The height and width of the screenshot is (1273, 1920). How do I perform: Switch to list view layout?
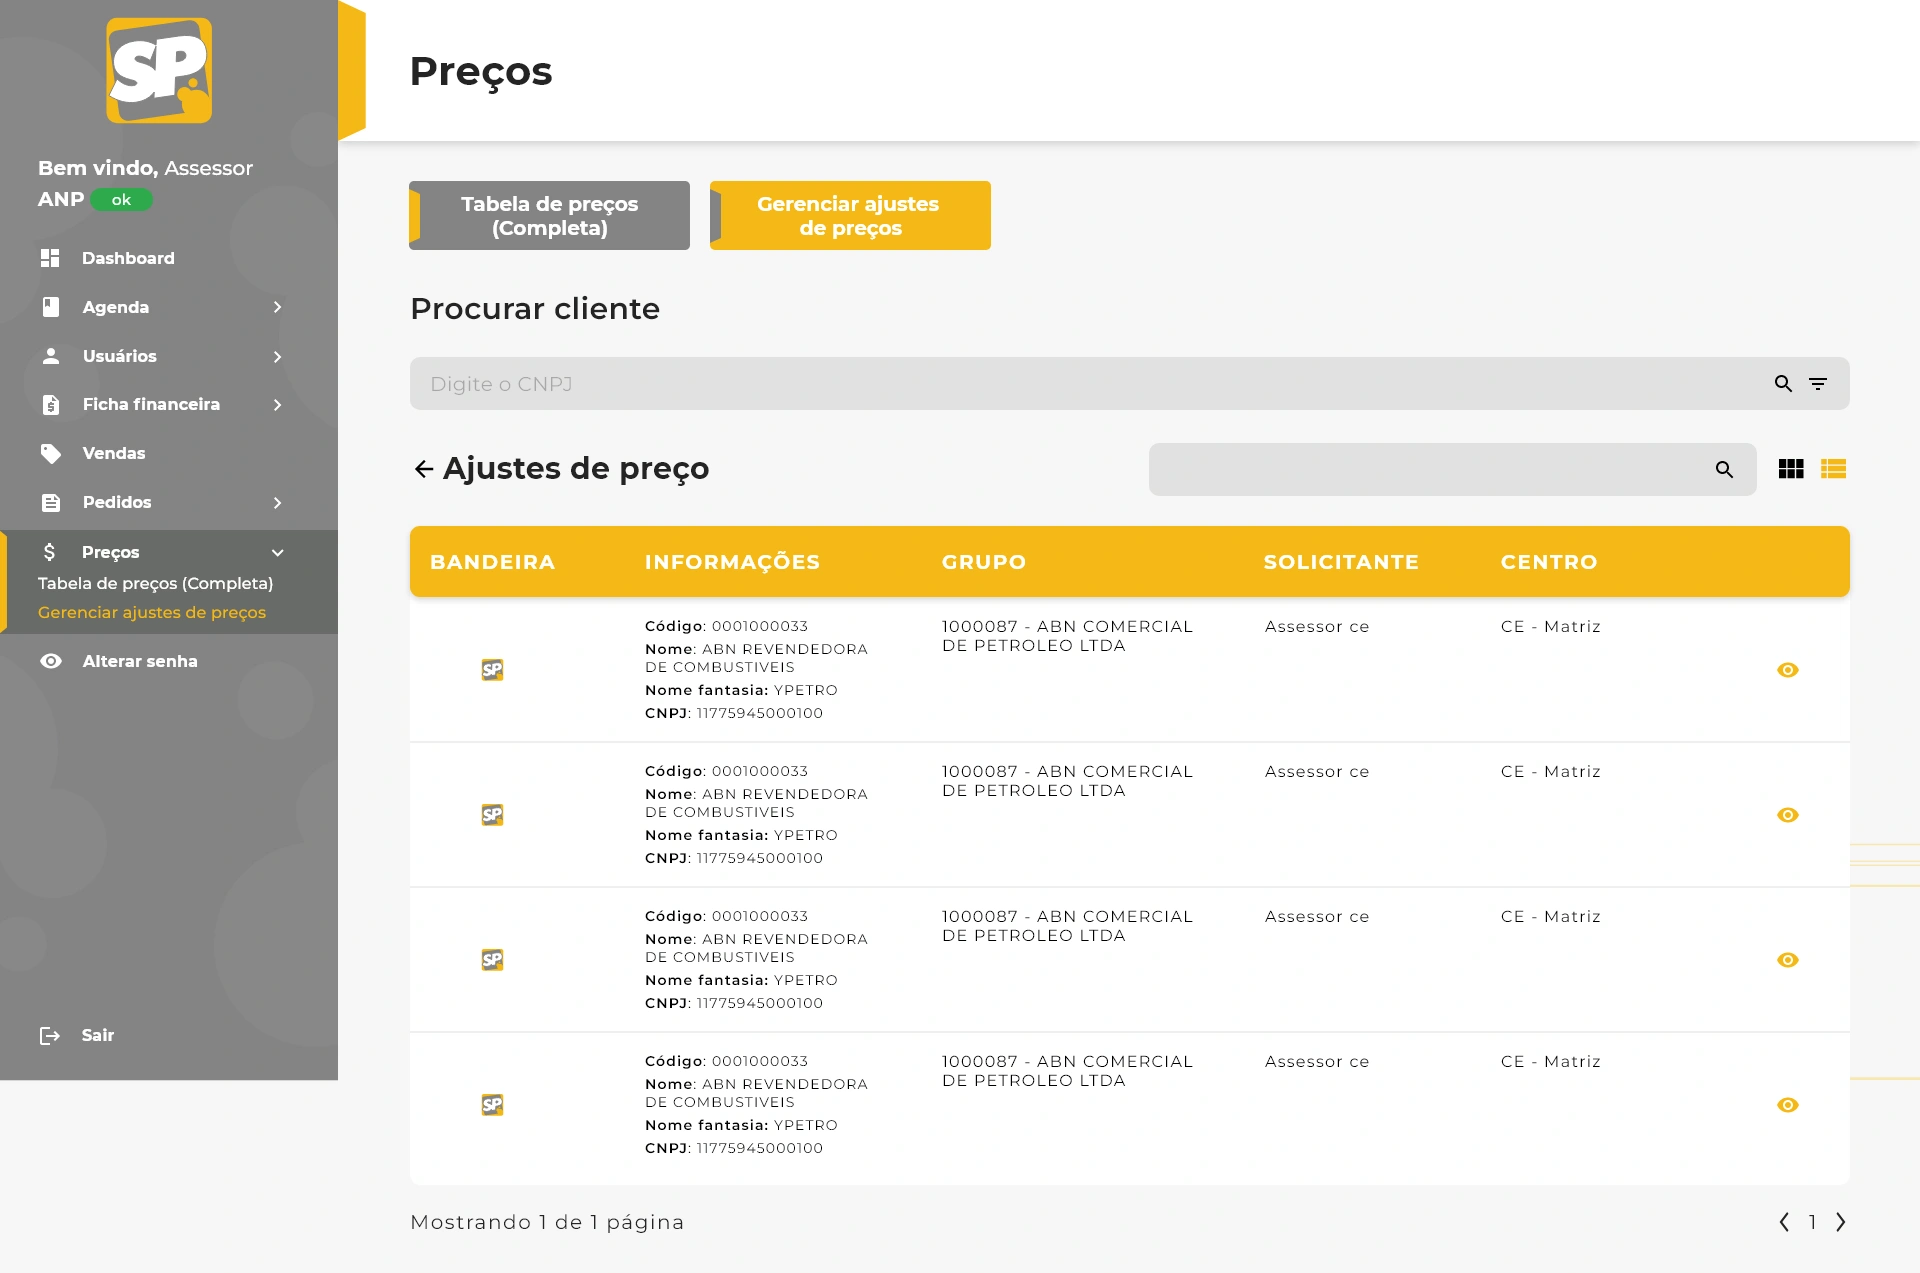click(x=1833, y=469)
